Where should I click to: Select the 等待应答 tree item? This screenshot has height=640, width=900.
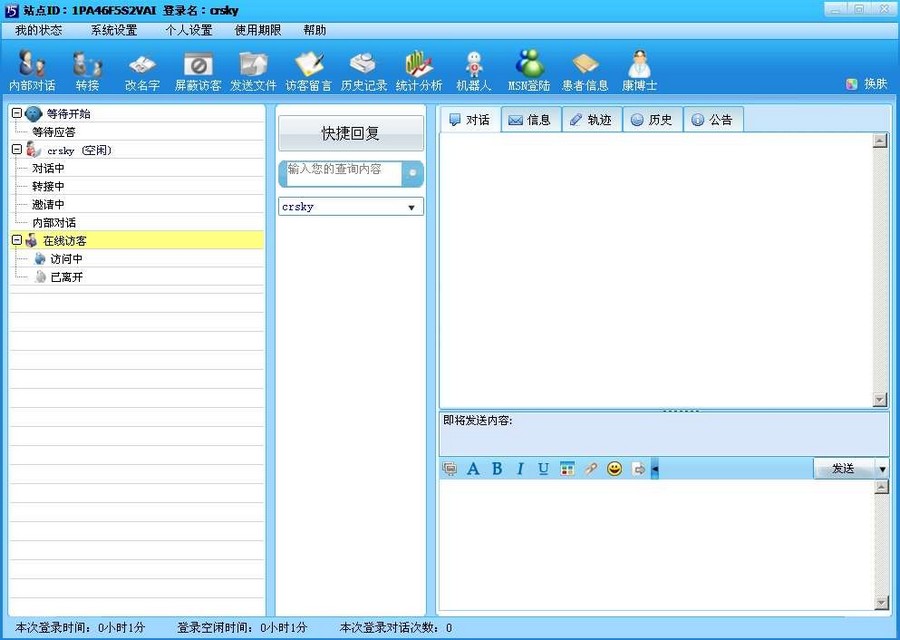[53, 132]
